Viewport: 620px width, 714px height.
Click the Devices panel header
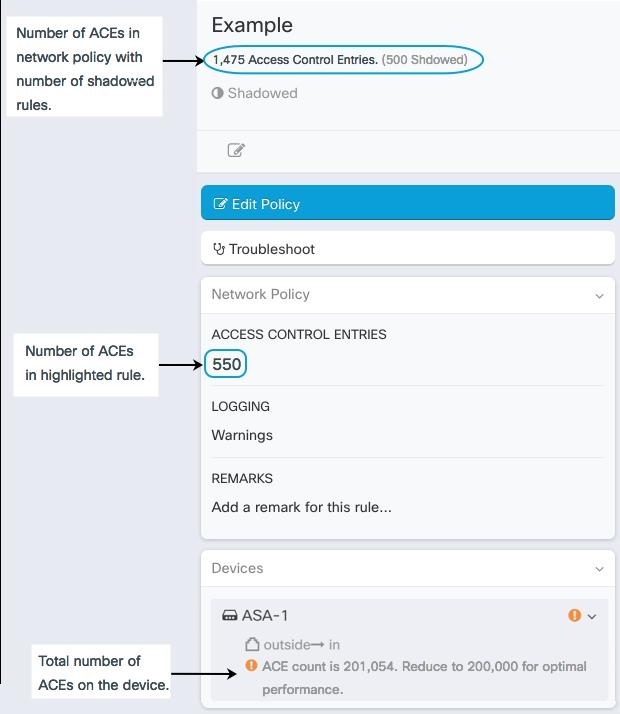point(238,568)
